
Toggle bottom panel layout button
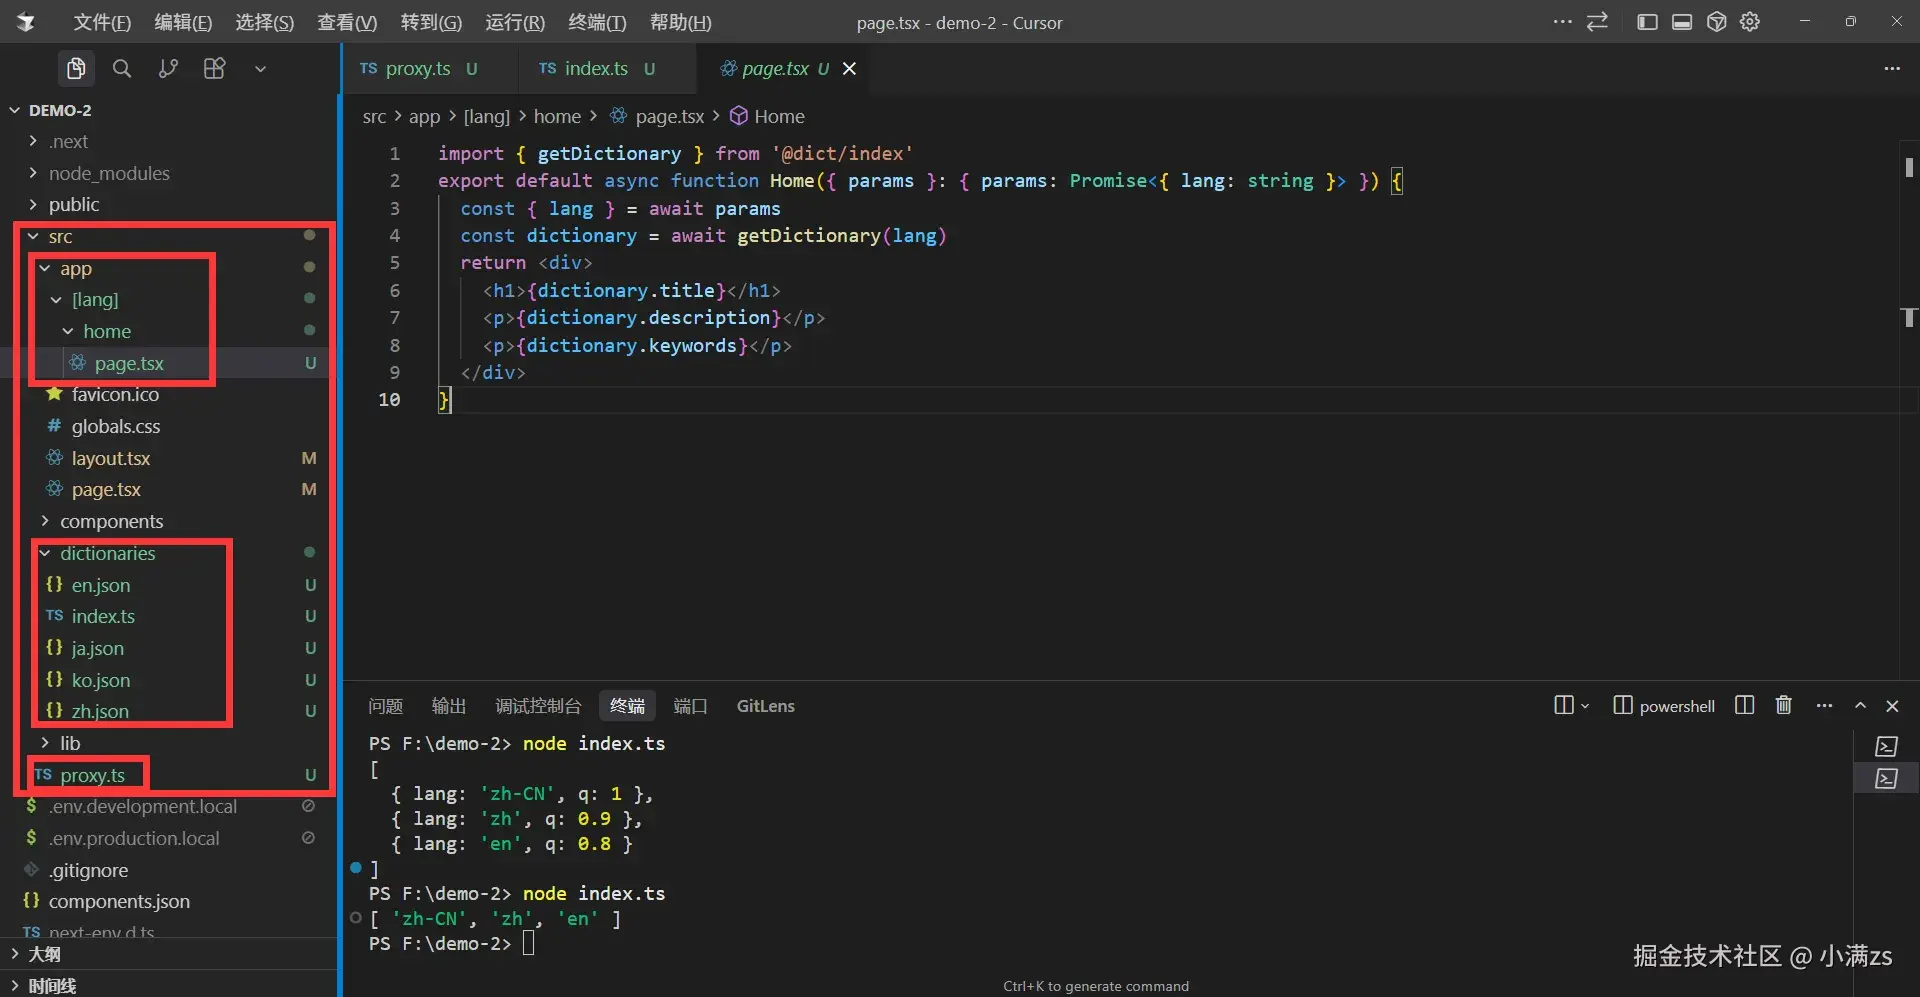click(x=1682, y=22)
